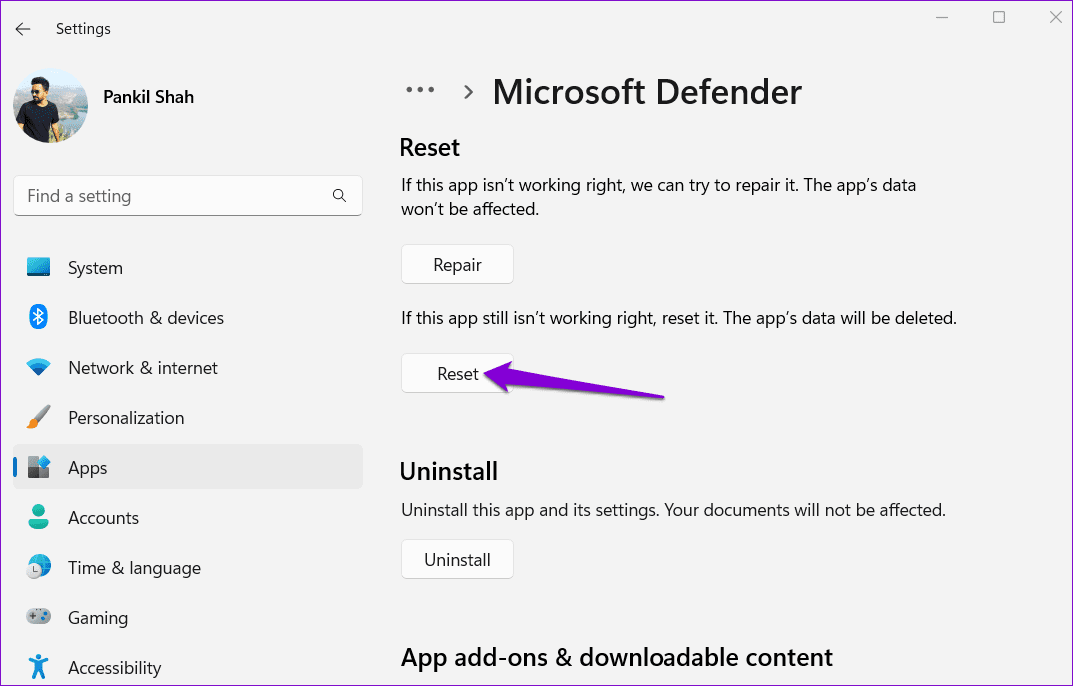The image size is (1073, 686).
Task: Click the Repair button
Action: point(457,264)
